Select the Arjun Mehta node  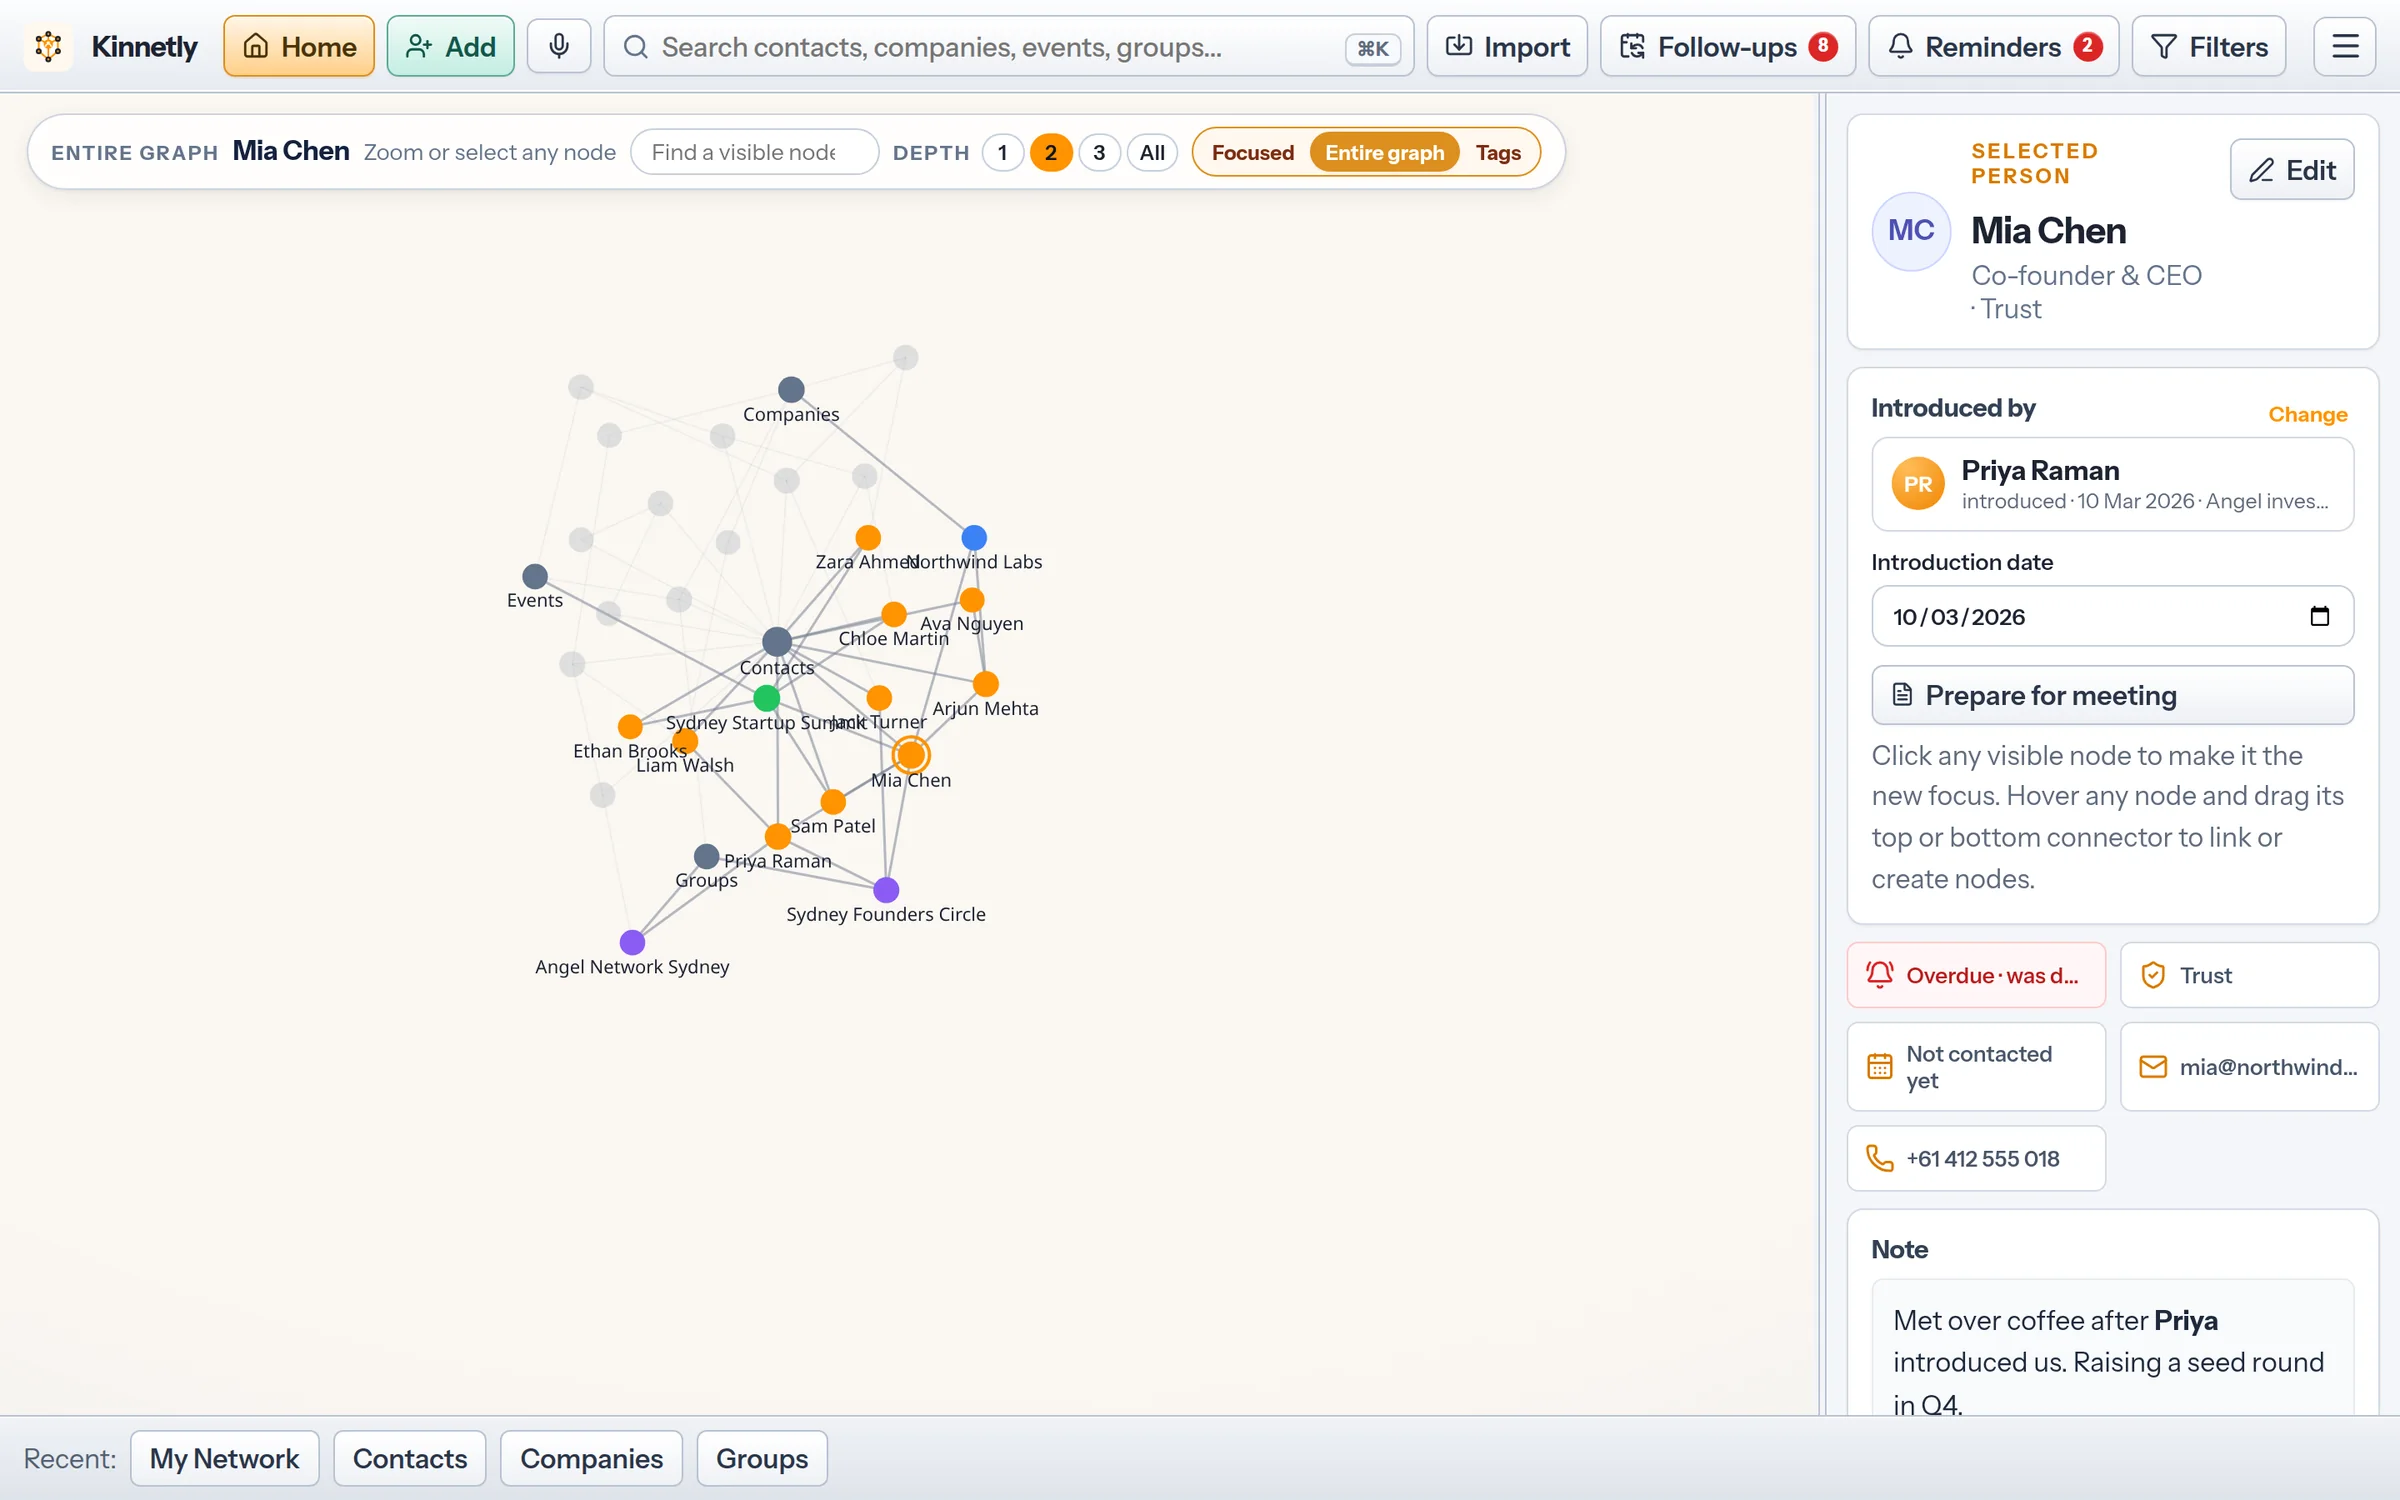pos(986,684)
